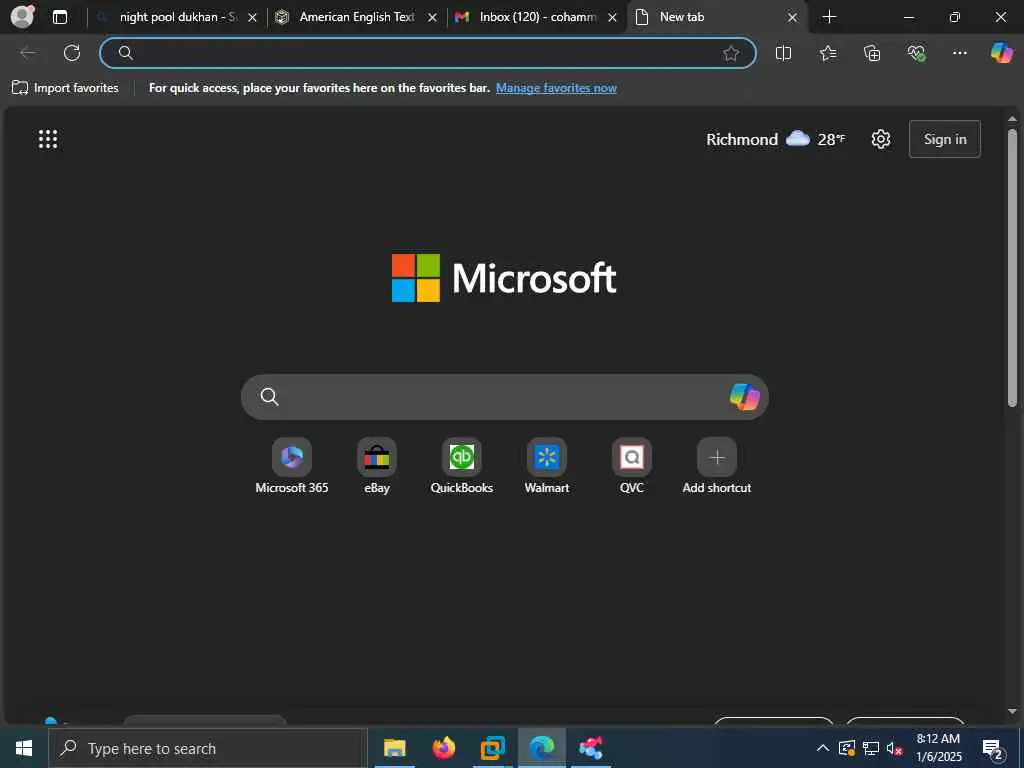1024x768 pixels.
Task: Focus the page search box
Action: 504,397
